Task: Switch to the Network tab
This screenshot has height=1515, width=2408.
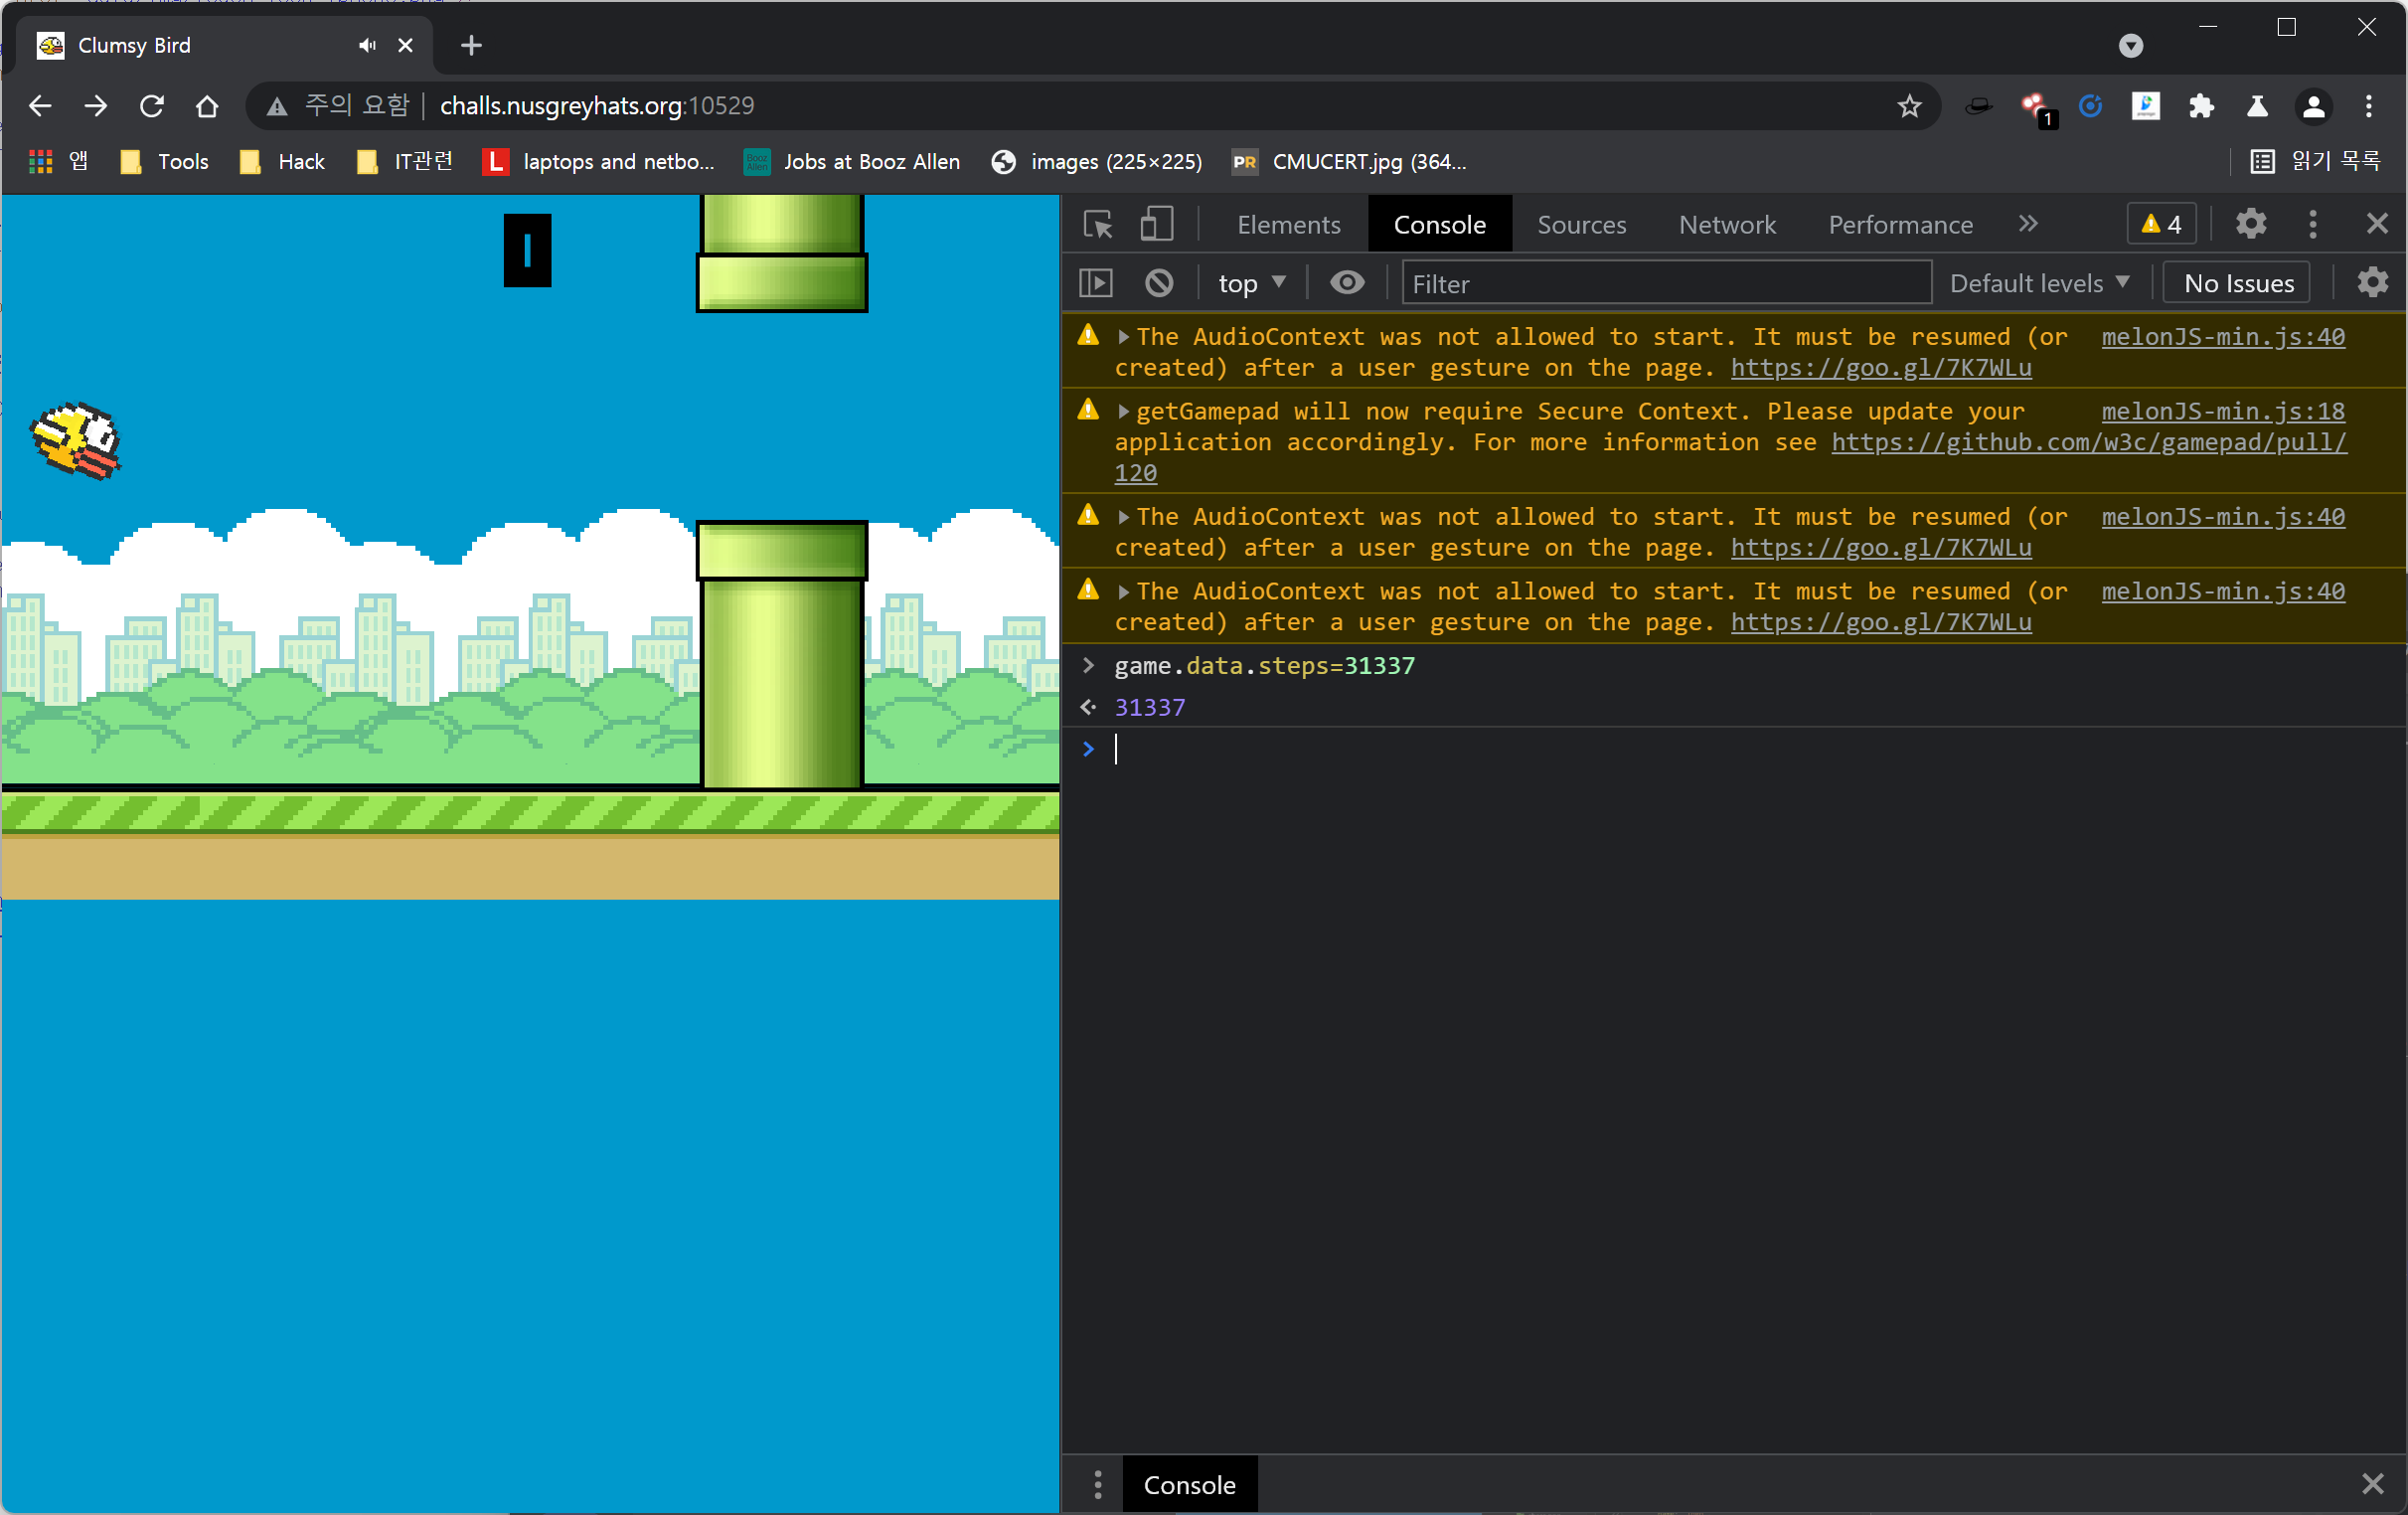Action: click(x=1726, y=224)
